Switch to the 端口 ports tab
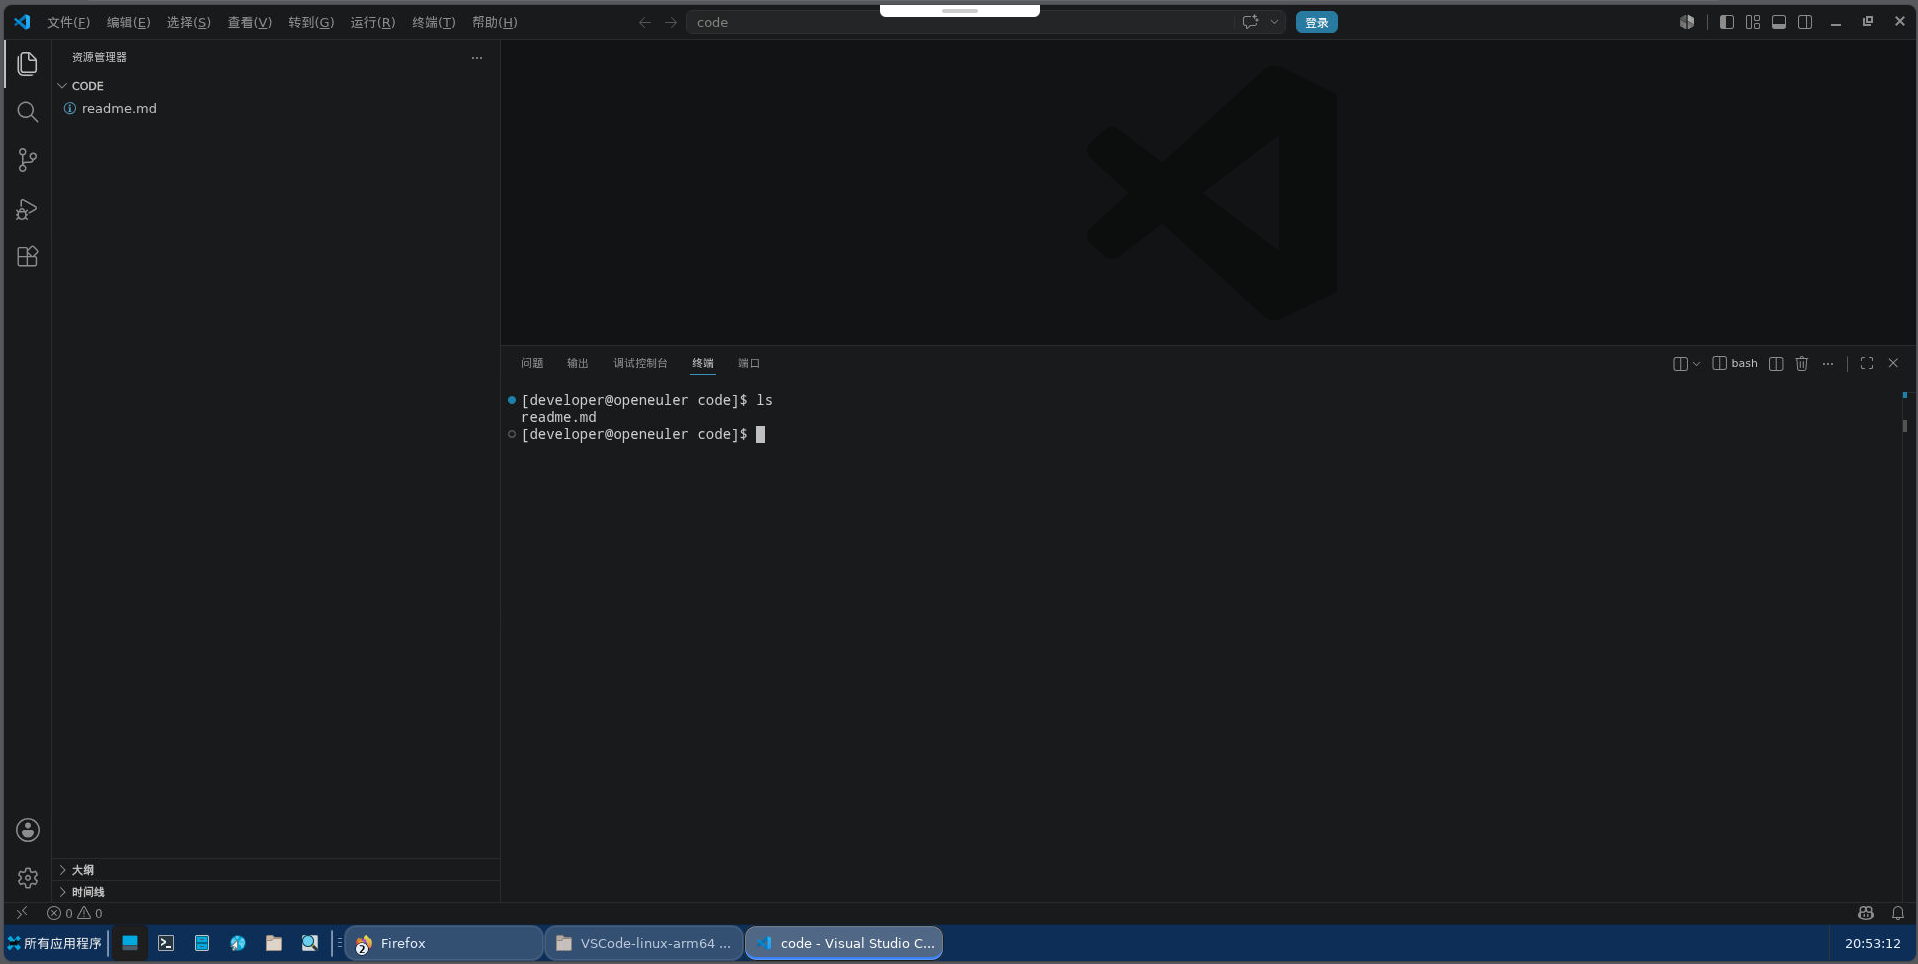The image size is (1918, 964). 749,363
